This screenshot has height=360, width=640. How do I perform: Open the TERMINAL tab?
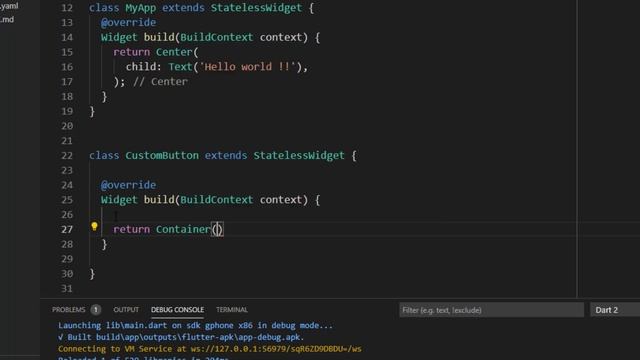(x=232, y=310)
